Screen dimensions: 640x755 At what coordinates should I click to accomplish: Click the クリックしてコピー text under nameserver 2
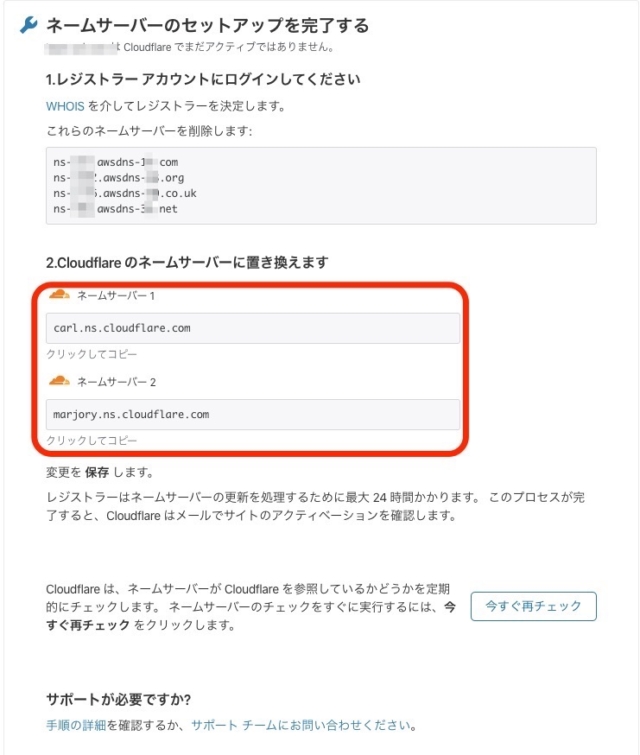pos(91,441)
